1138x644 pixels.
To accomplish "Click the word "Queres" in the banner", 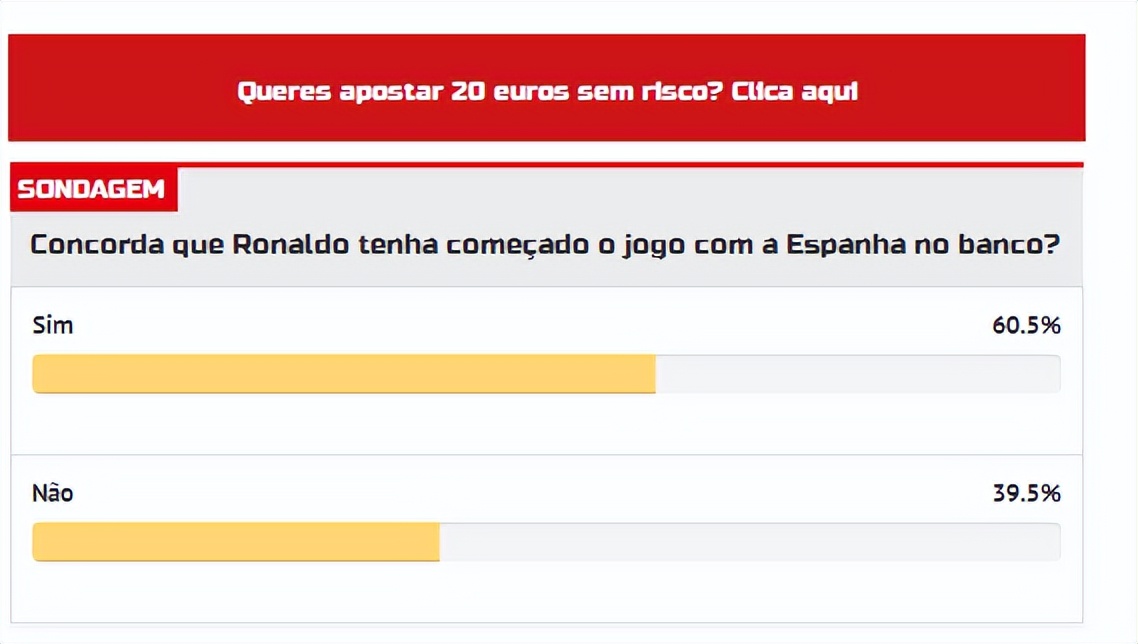I will (283, 92).
